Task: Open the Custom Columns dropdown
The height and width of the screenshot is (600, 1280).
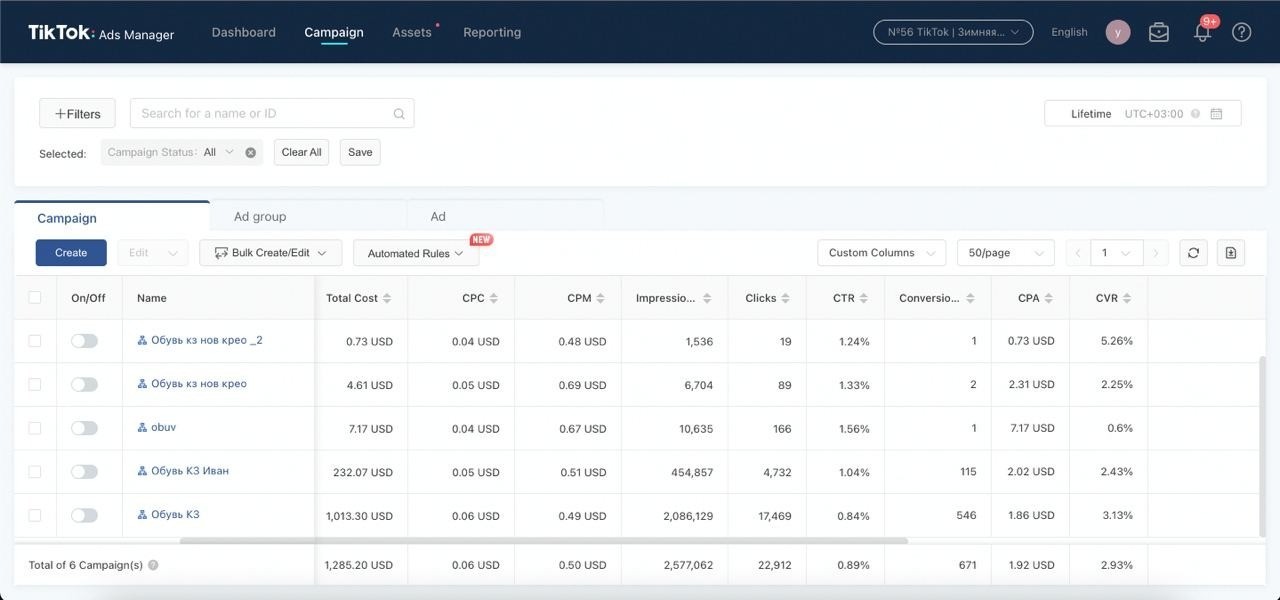Action: (x=881, y=253)
